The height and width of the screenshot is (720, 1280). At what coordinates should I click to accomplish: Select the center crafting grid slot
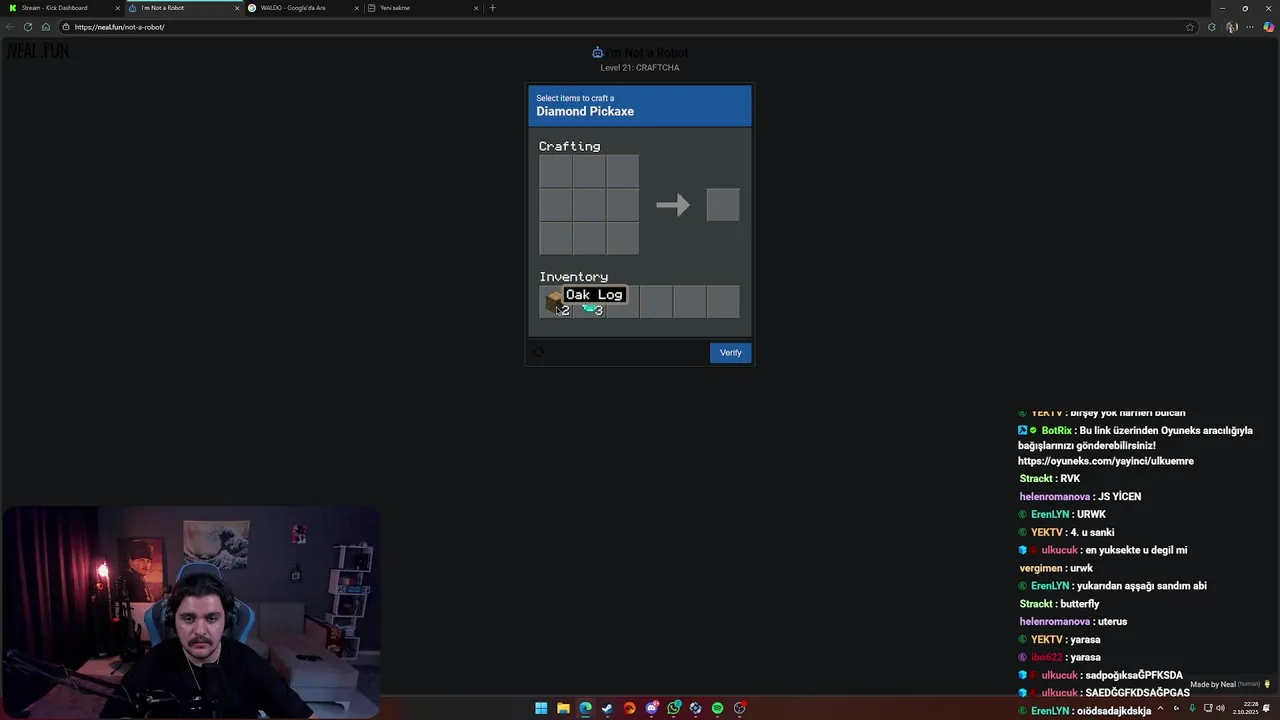pyautogui.click(x=589, y=205)
